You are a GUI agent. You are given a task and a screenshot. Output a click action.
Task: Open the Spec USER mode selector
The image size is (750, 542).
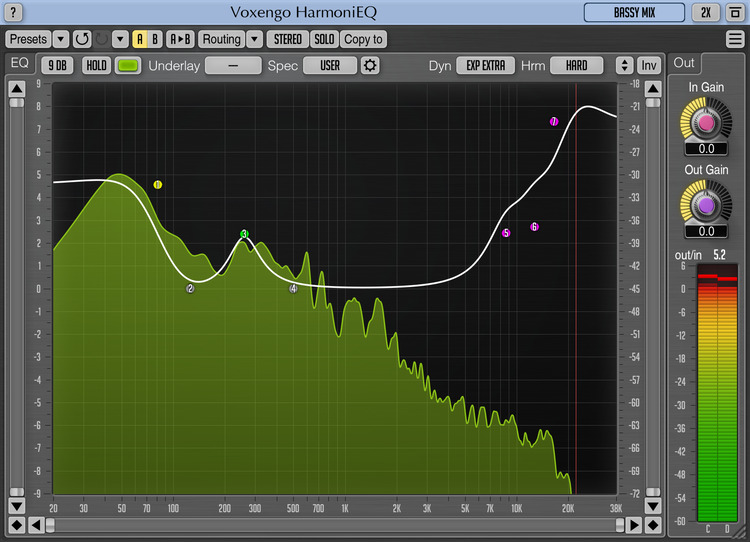330,66
